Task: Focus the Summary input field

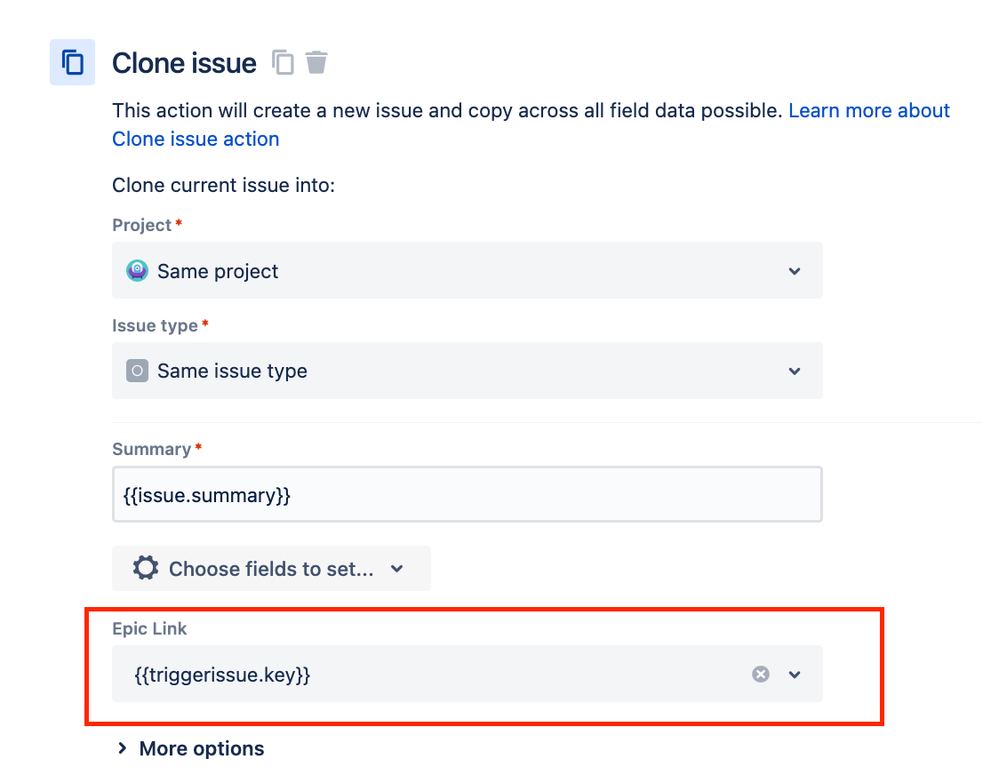Action: (467, 495)
